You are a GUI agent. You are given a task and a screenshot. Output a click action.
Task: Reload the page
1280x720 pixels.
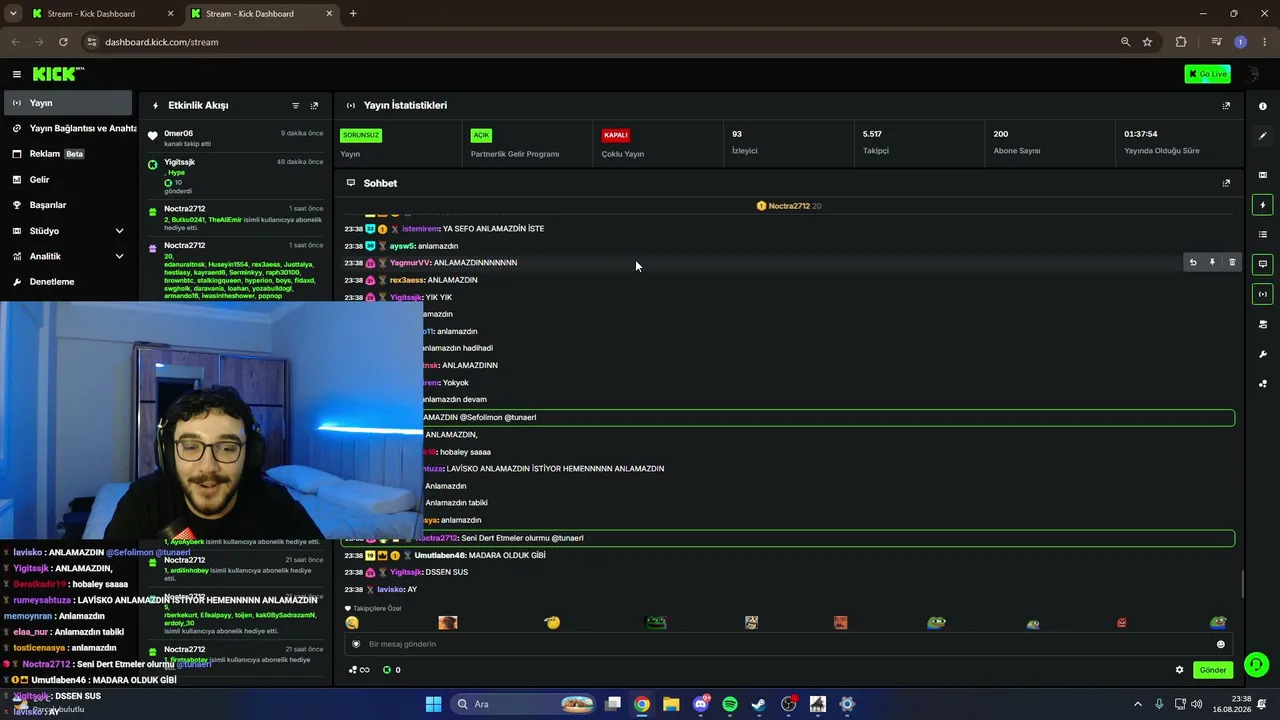coord(63,42)
